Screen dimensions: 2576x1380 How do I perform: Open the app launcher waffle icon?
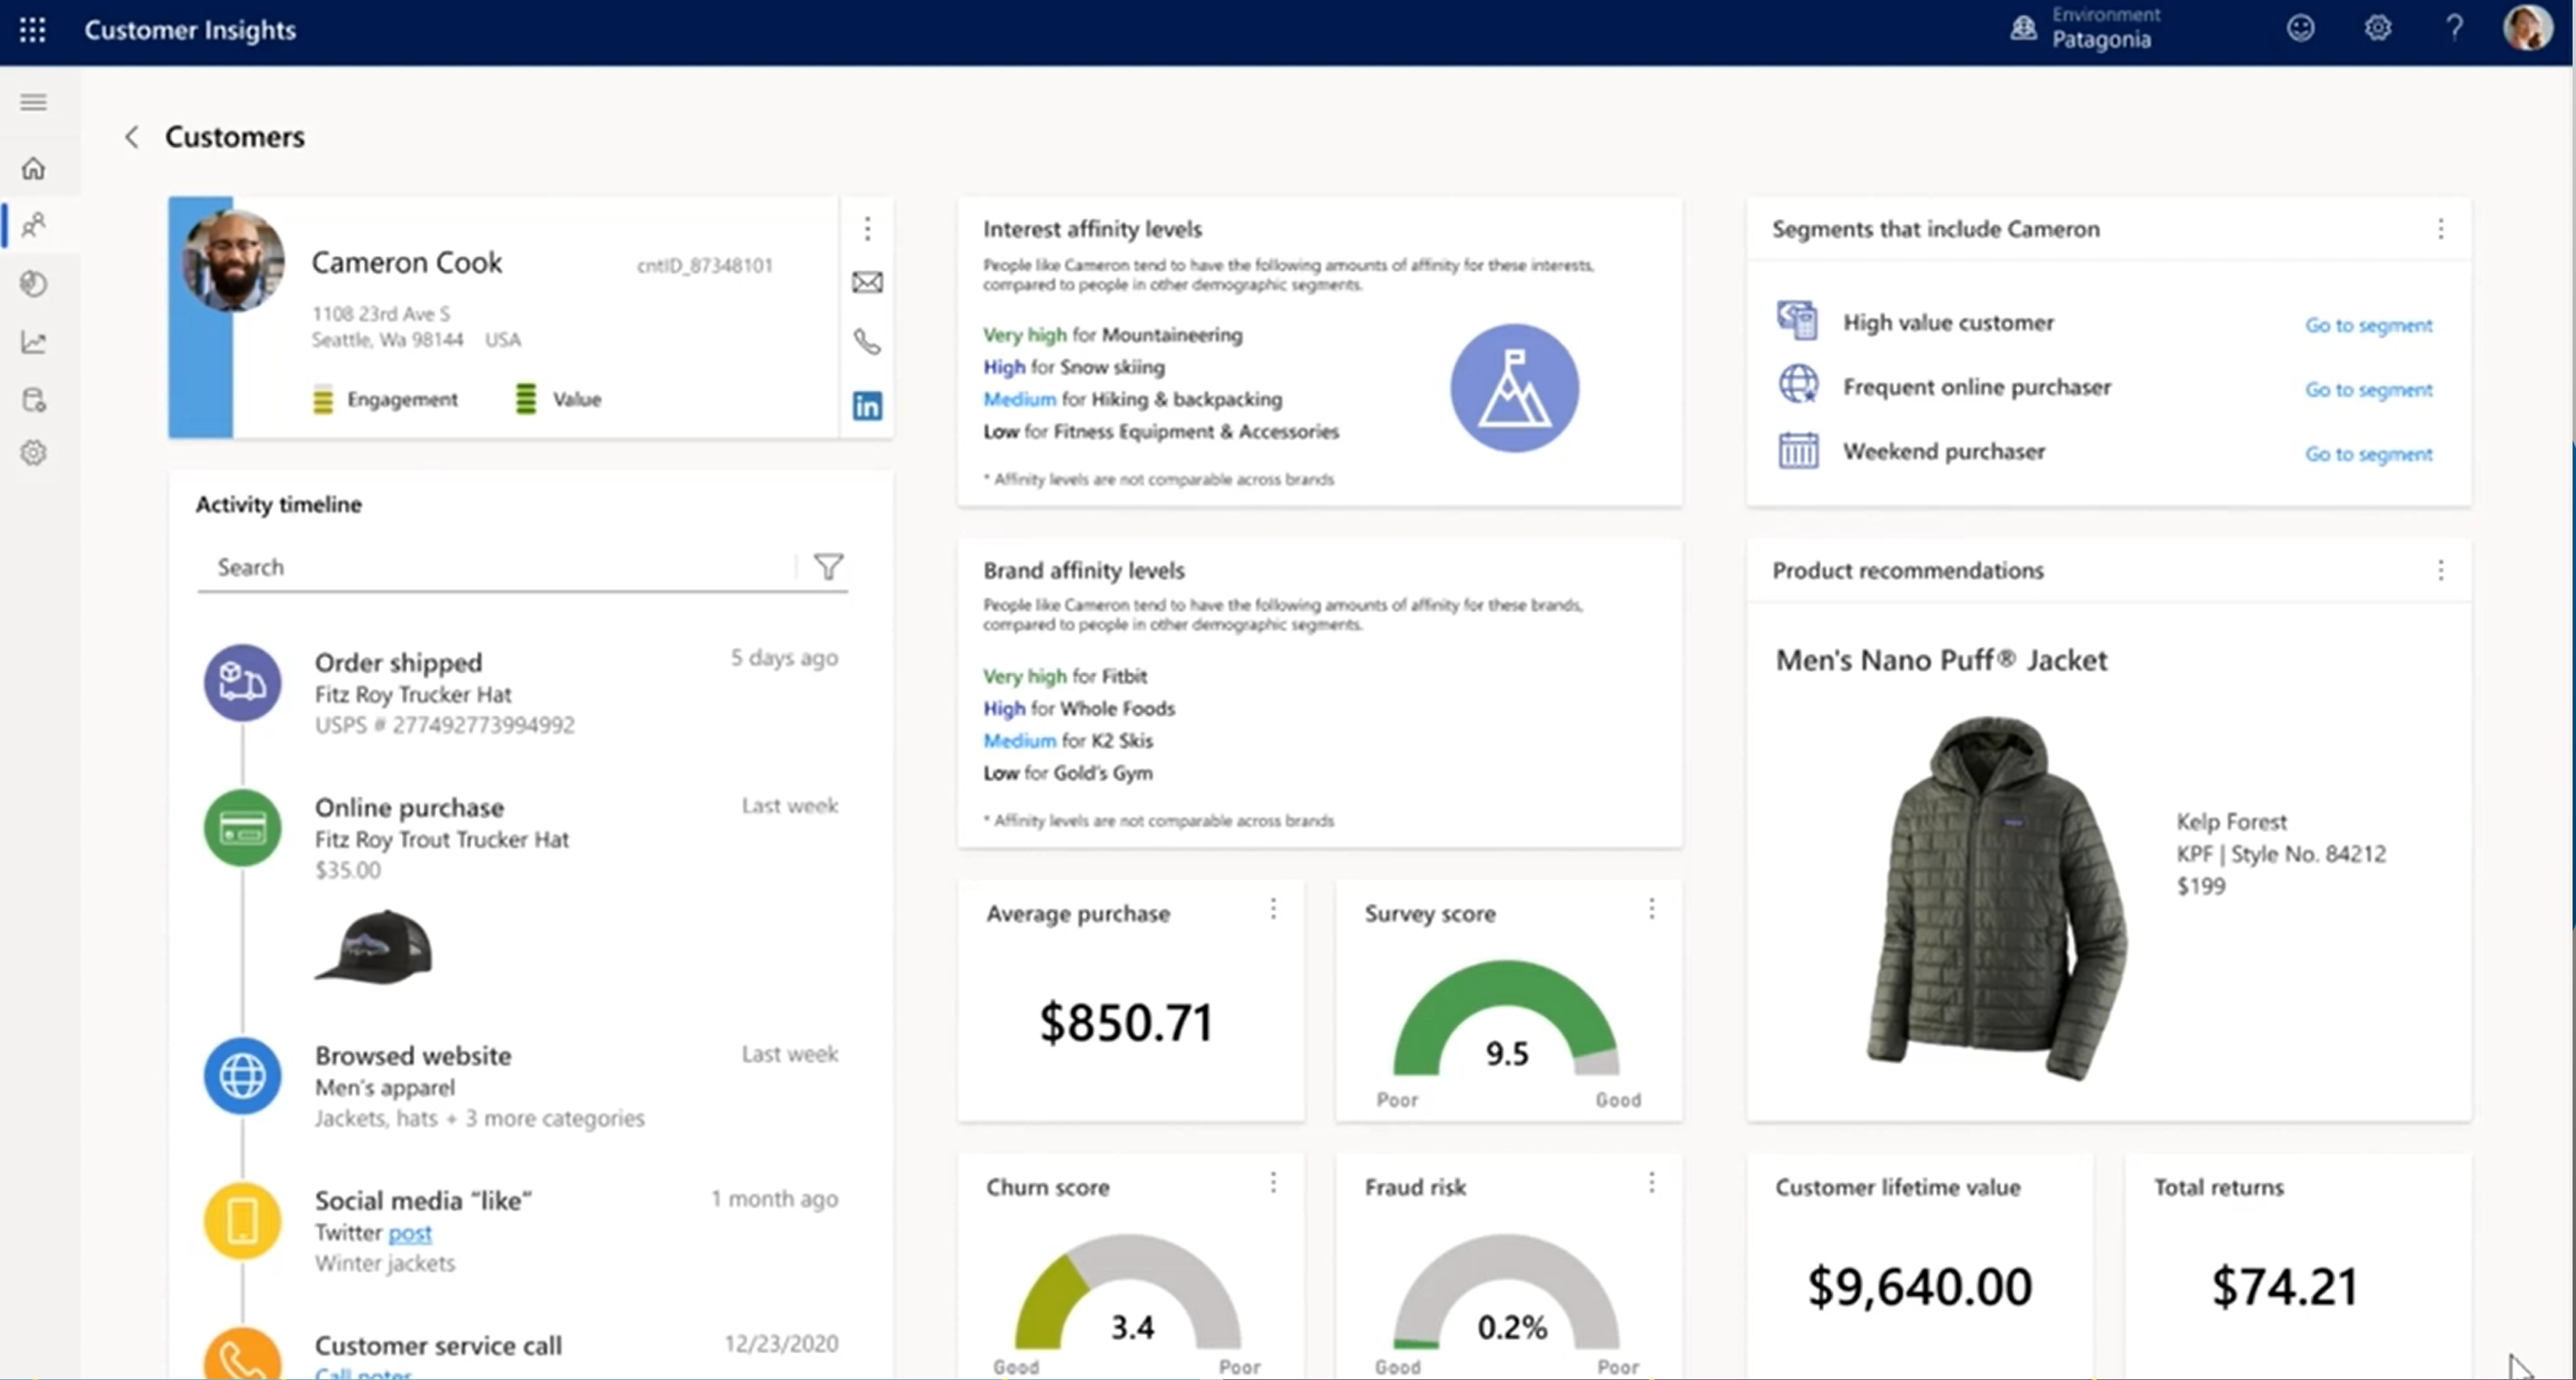coord(32,30)
